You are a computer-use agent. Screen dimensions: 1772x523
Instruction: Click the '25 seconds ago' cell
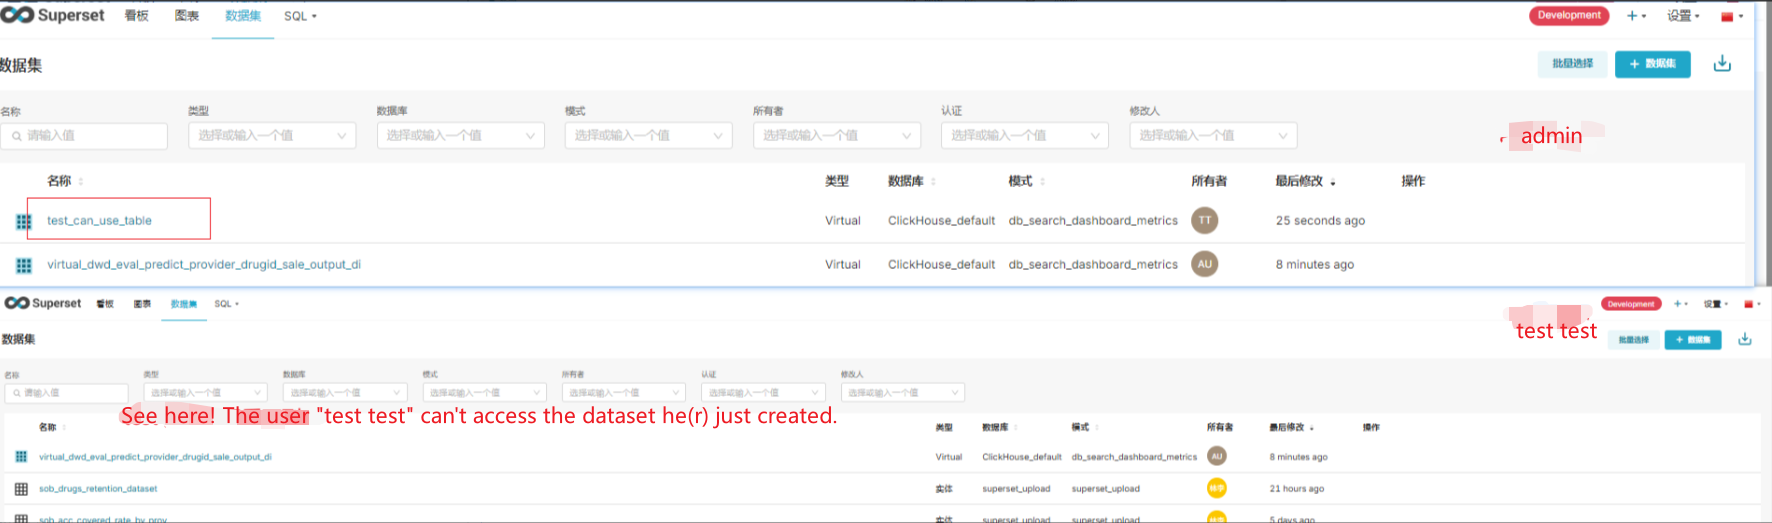pyautogui.click(x=1320, y=221)
